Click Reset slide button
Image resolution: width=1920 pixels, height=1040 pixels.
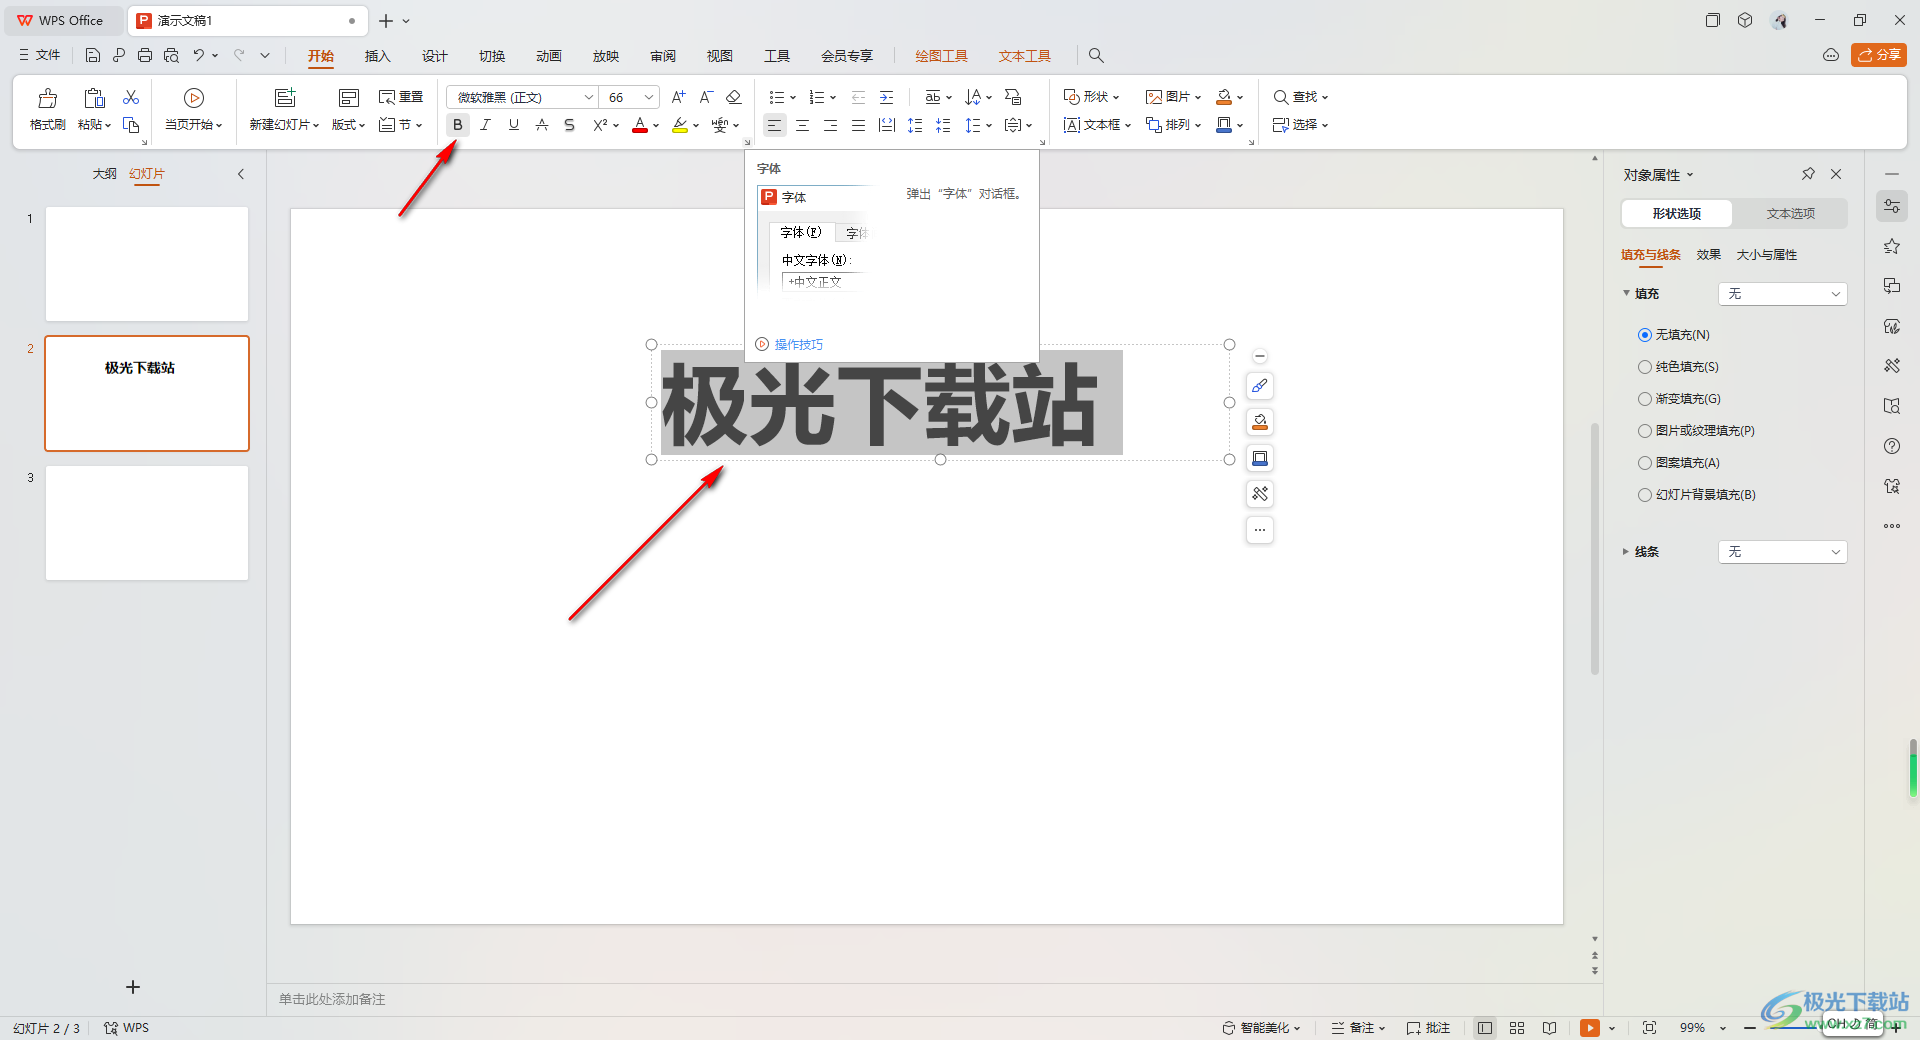coord(401,97)
